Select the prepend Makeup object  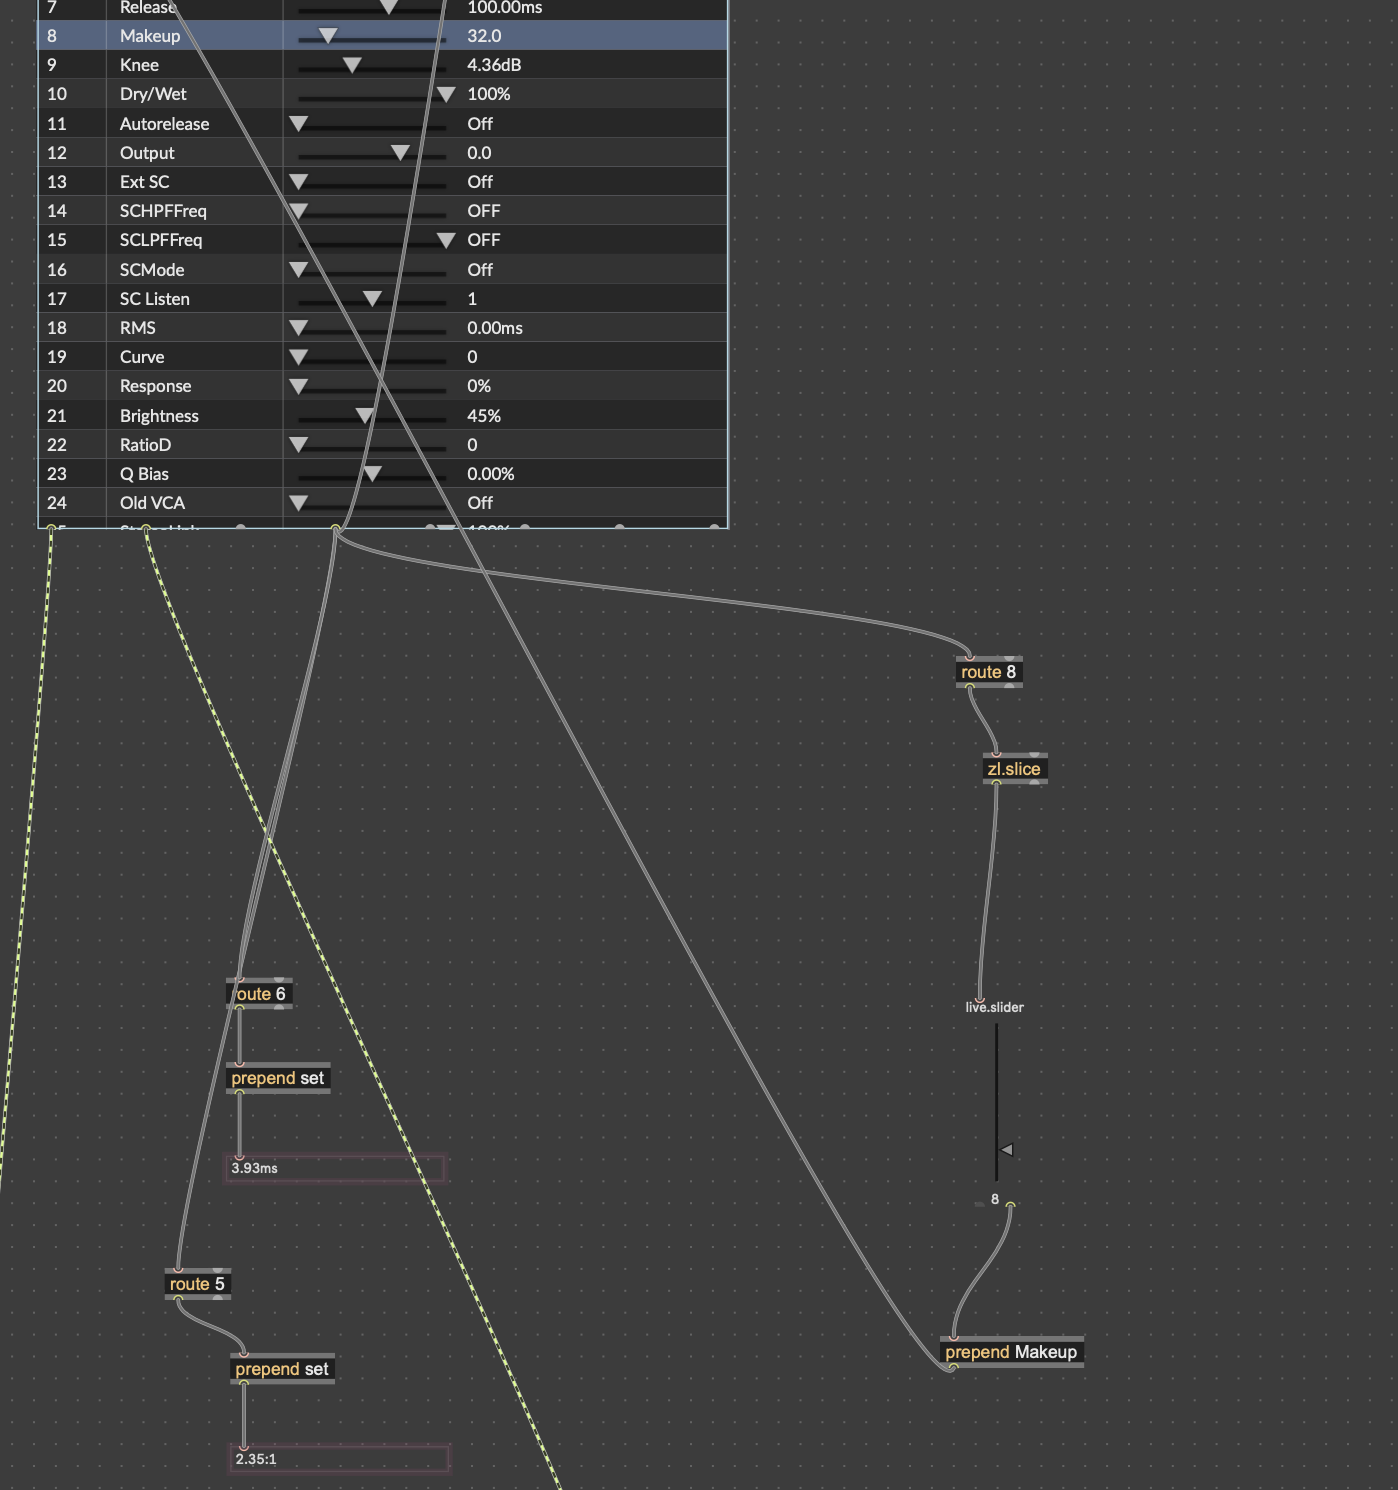pyautogui.click(x=1011, y=1352)
